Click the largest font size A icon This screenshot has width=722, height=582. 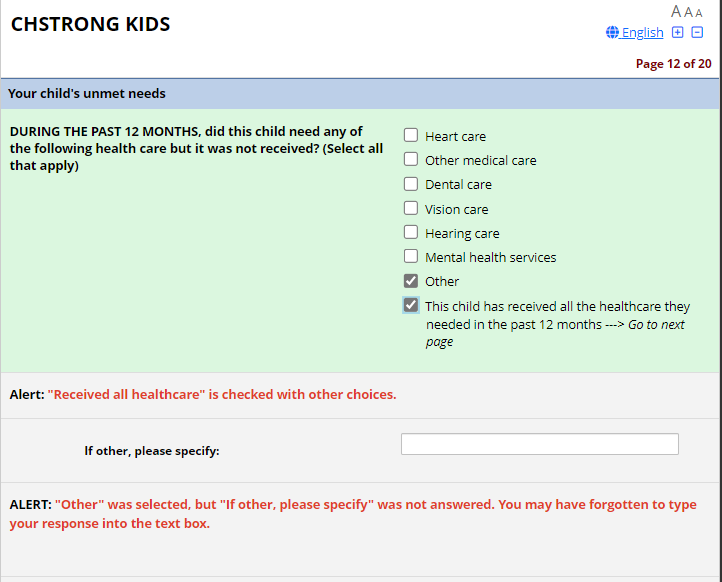tap(676, 12)
